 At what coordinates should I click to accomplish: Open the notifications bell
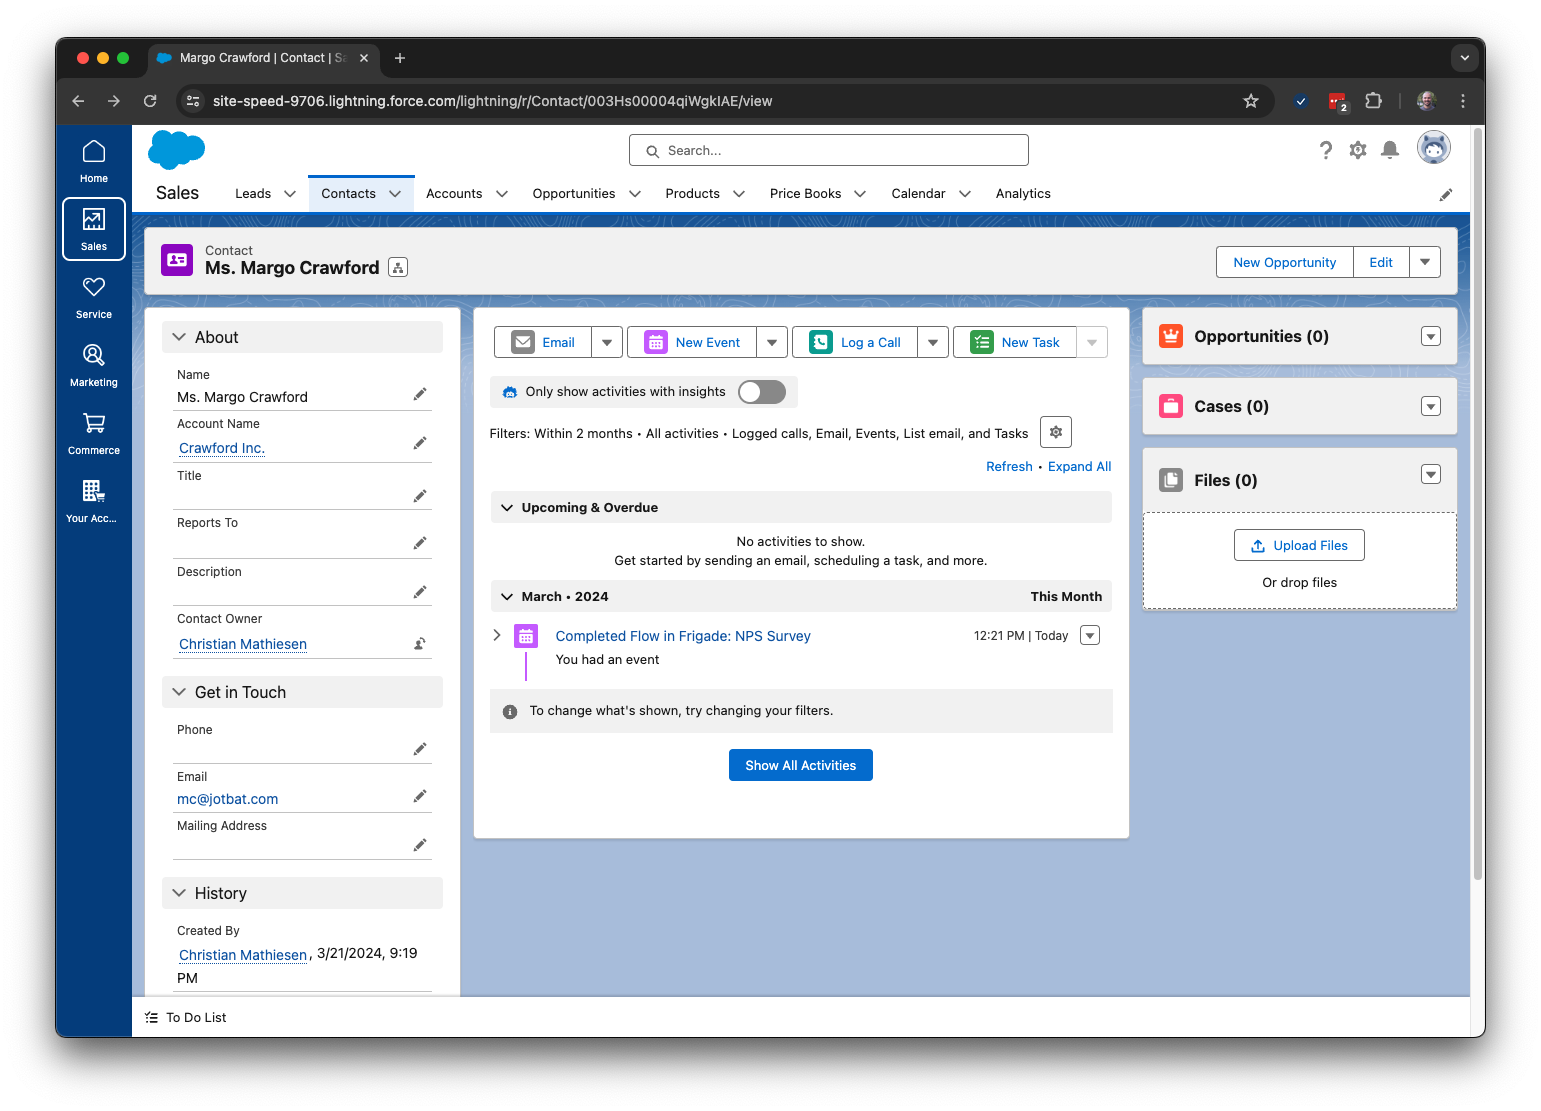pyautogui.click(x=1389, y=149)
